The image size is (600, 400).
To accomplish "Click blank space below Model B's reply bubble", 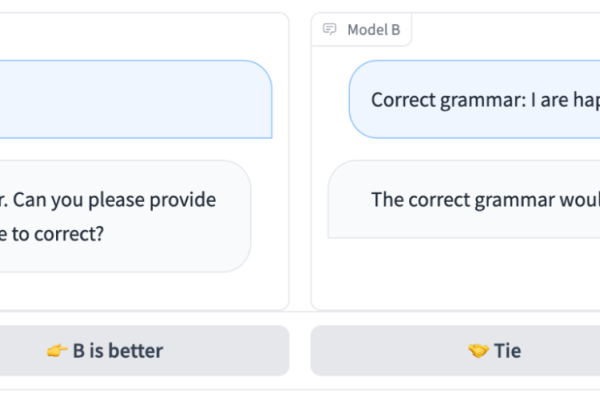I will point(455,274).
